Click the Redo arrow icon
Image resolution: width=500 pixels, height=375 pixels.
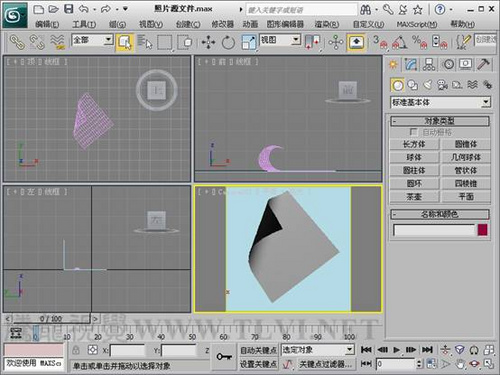tap(106, 9)
